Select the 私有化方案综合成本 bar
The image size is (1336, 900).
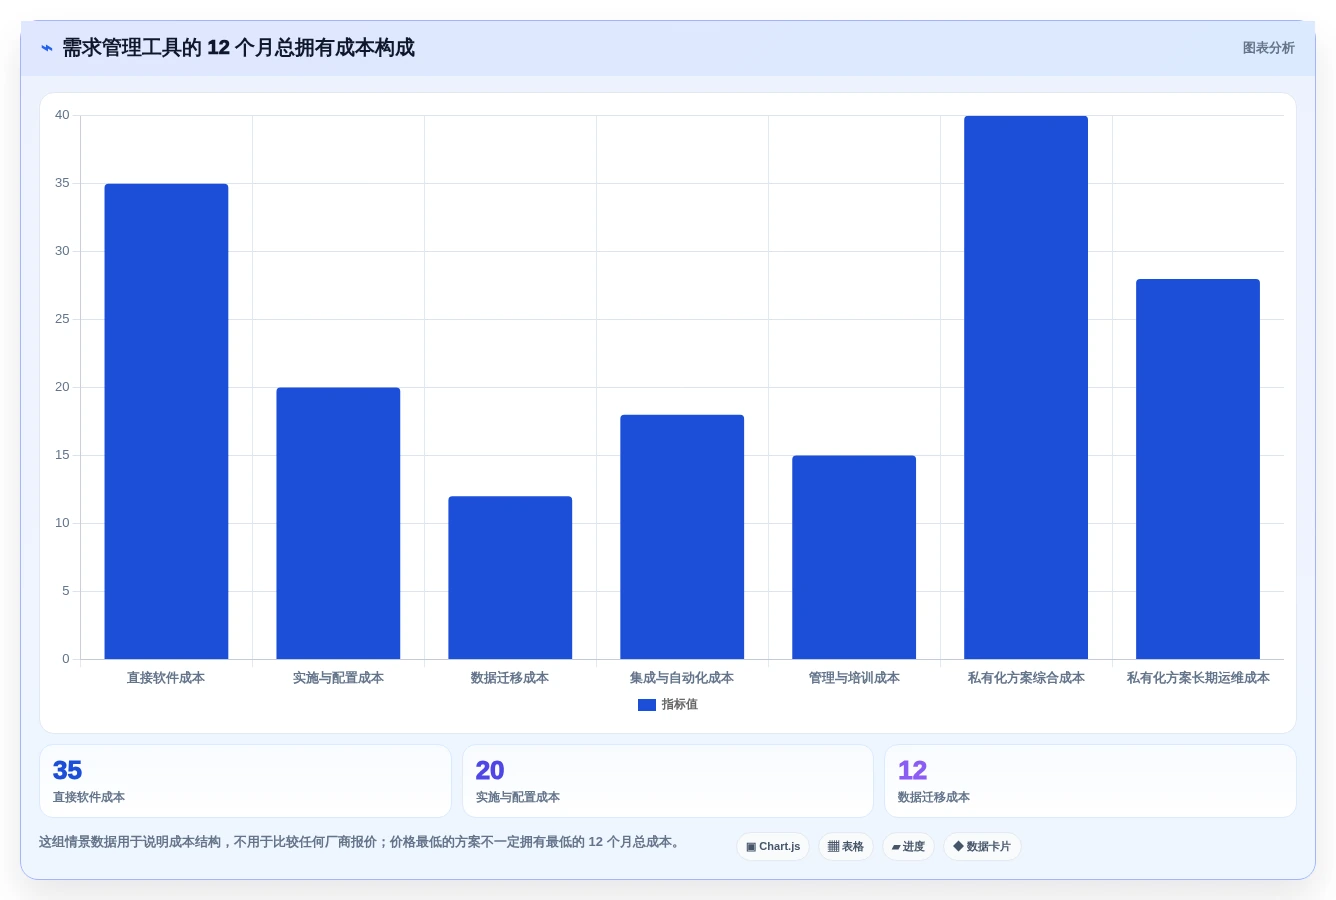pyautogui.click(x=1026, y=387)
